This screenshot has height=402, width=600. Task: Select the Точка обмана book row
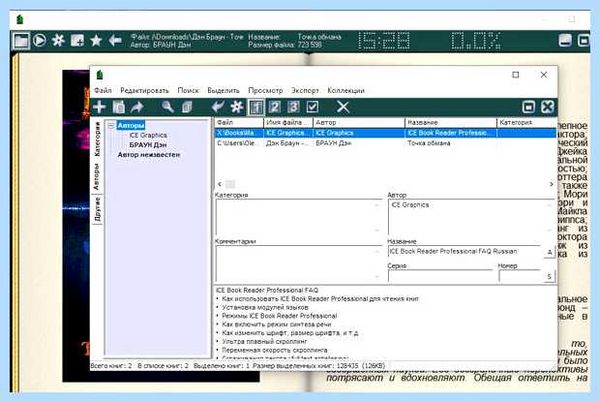(385, 143)
